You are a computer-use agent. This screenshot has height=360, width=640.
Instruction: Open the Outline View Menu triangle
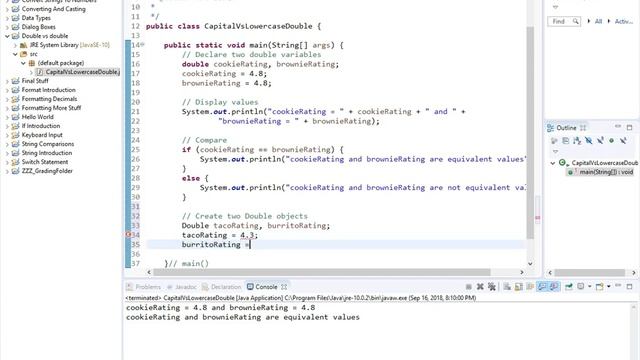tap(555, 151)
